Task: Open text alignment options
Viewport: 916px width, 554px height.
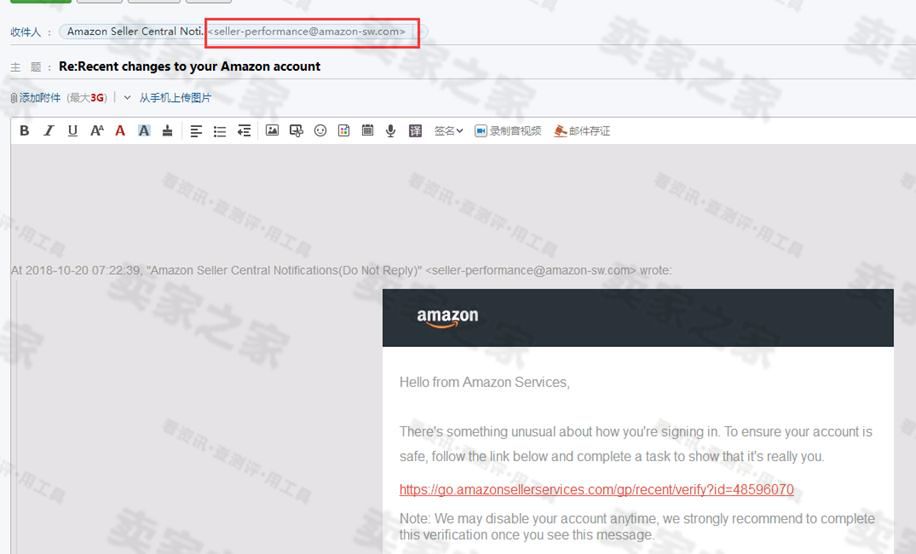Action: (x=196, y=131)
